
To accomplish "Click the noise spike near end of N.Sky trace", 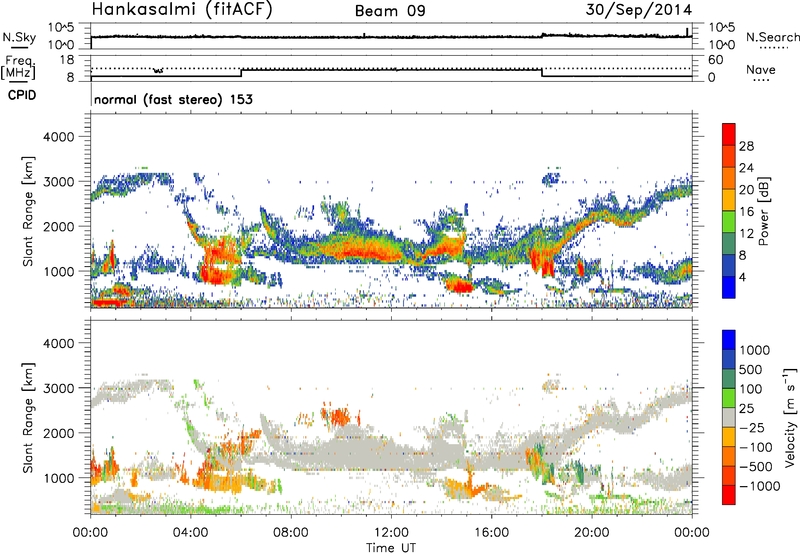I will [x=687, y=32].
